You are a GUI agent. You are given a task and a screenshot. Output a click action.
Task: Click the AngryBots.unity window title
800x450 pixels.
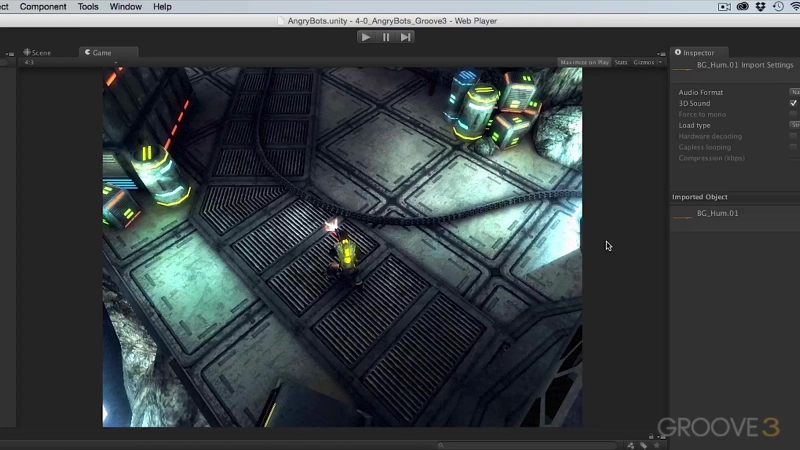point(392,21)
